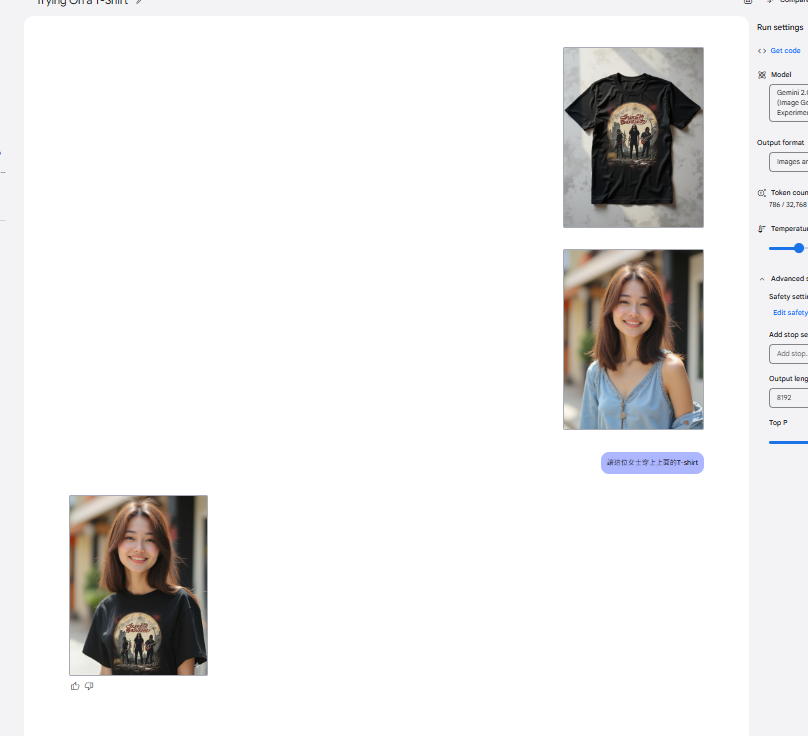Click the Top P slider track
The height and width of the screenshot is (736, 808).
point(788,442)
